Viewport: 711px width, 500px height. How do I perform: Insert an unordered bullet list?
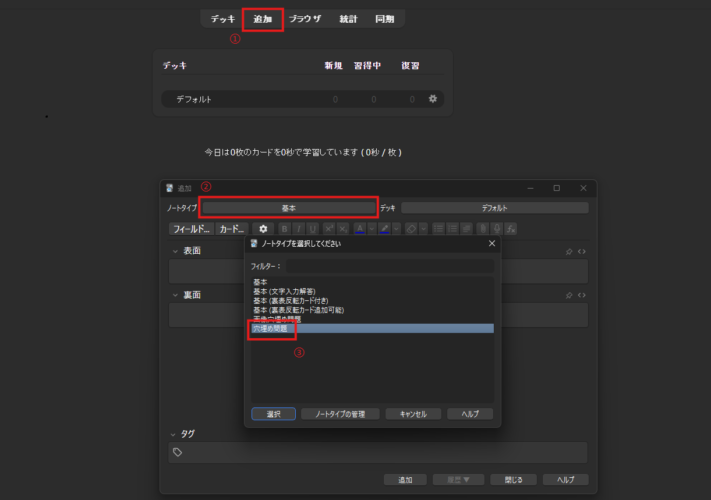(x=438, y=229)
